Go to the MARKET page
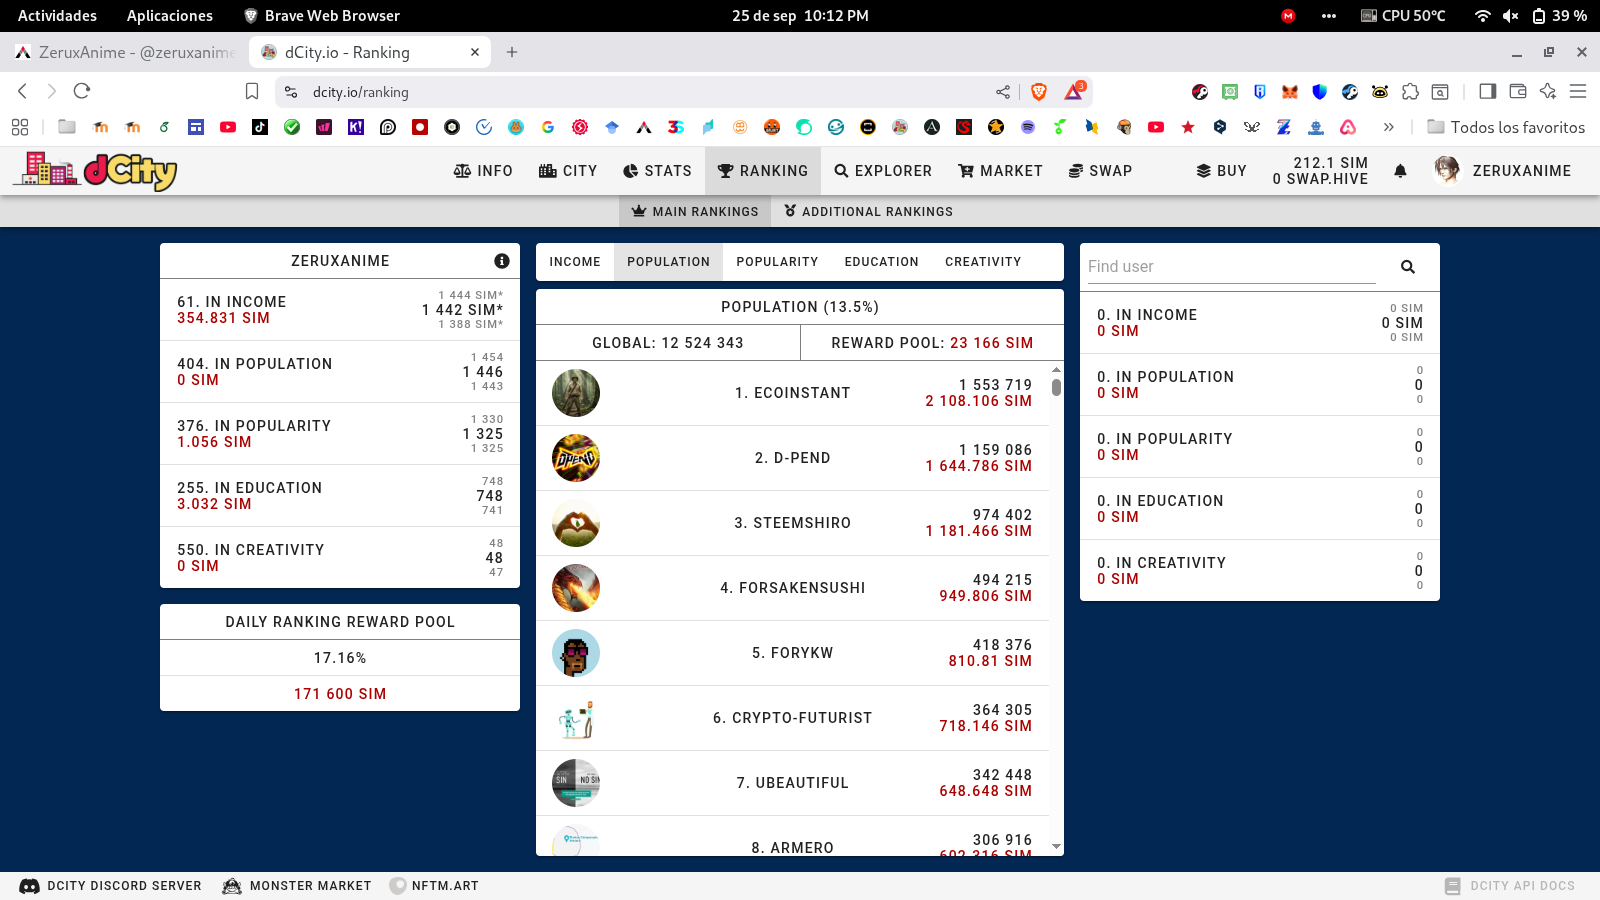 click(1000, 171)
